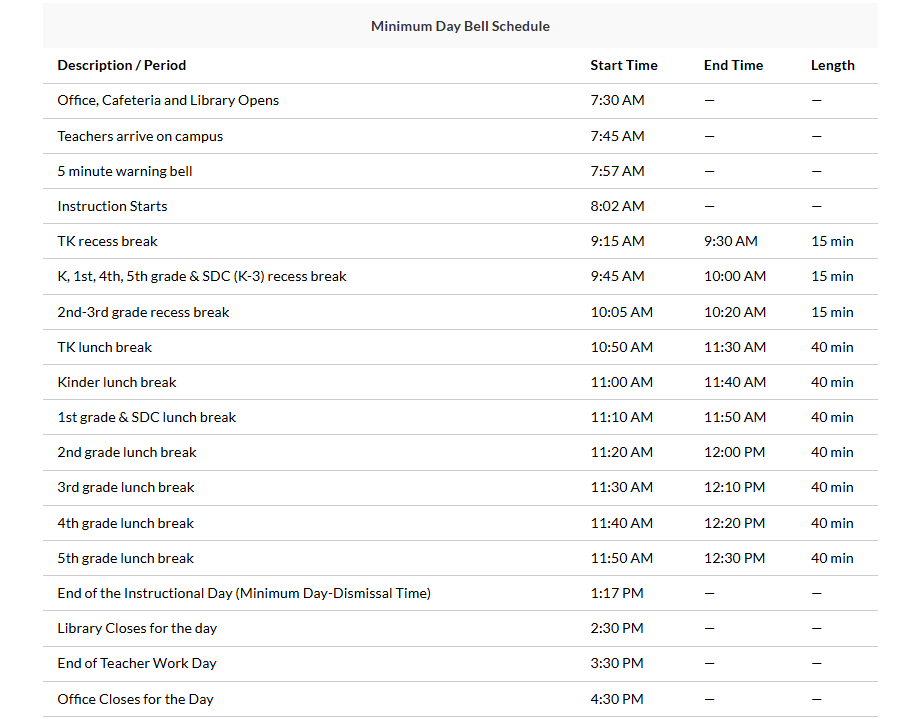Screen dimensions: 919x719
Task: Select Teachers arrive on campus text
Action: [x=140, y=136]
